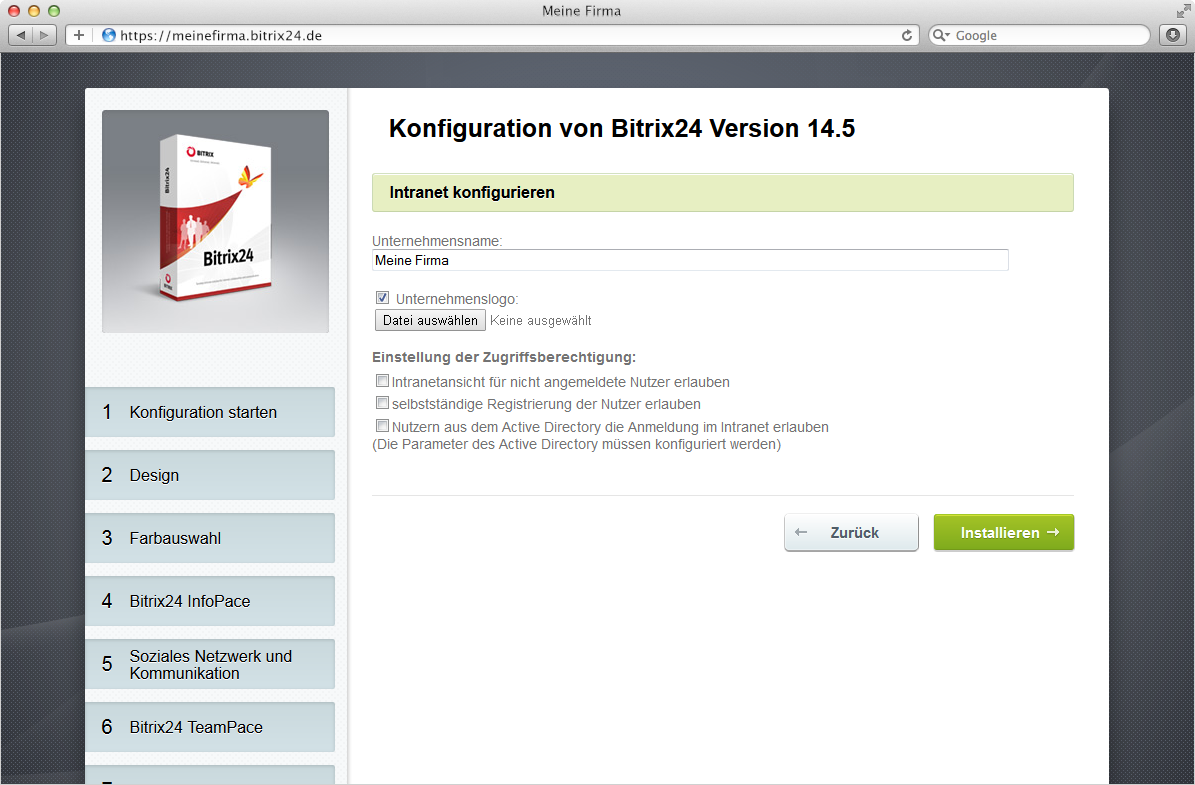Open step 1 Konfiguration starten
The image size is (1195, 785).
(x=210, y=412)
